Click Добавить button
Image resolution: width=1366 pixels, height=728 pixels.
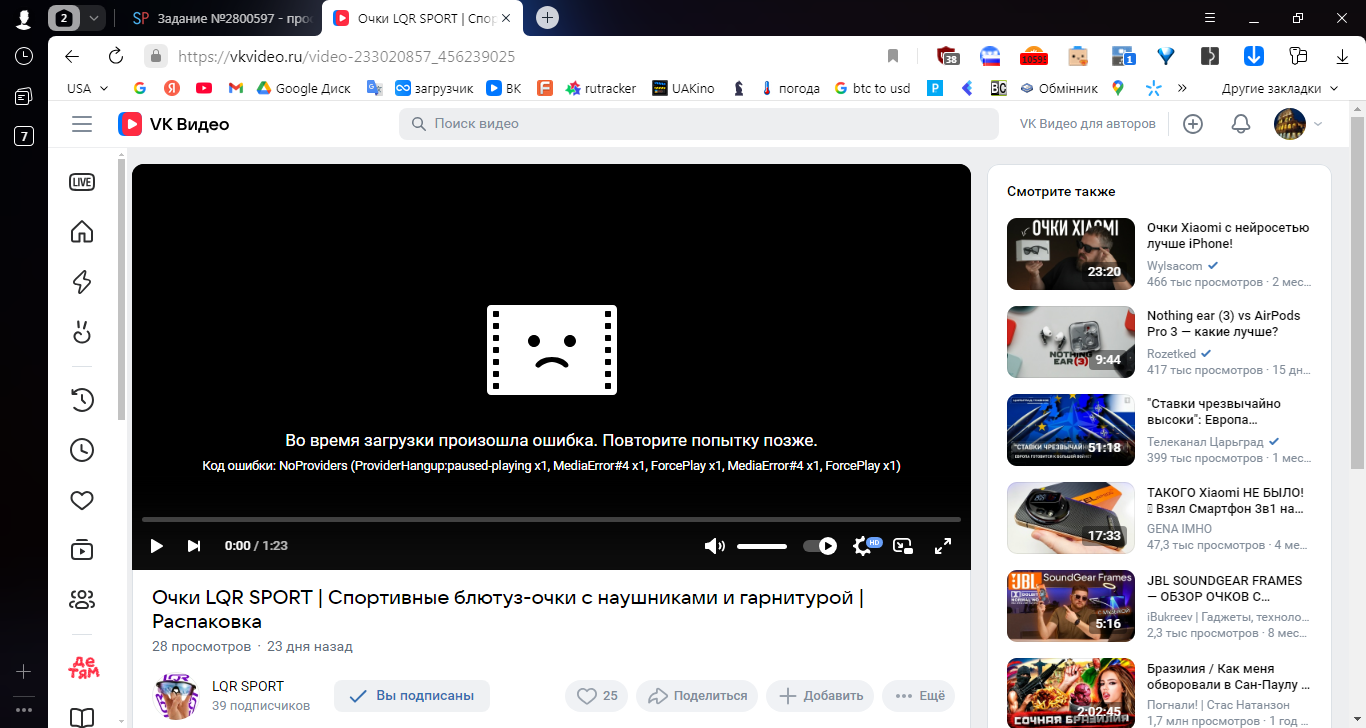[x=820, y=696]
